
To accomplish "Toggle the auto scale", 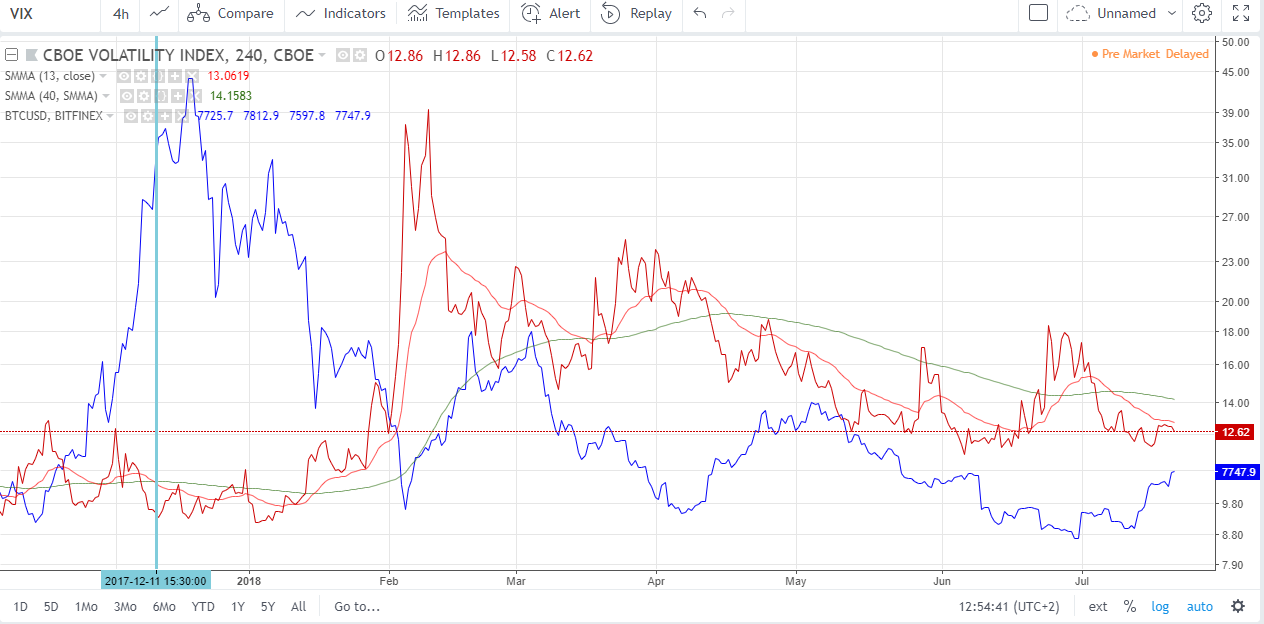I will [1199, 606].
